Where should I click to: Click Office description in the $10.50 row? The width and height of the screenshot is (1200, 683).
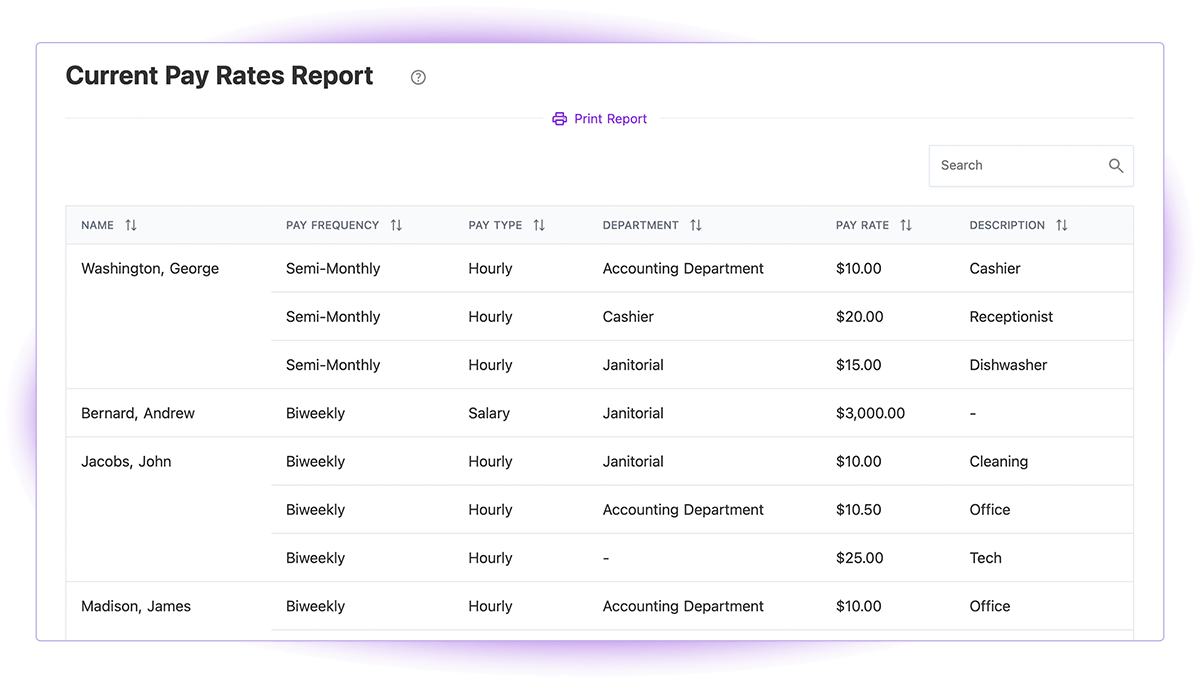click(990, 510)
